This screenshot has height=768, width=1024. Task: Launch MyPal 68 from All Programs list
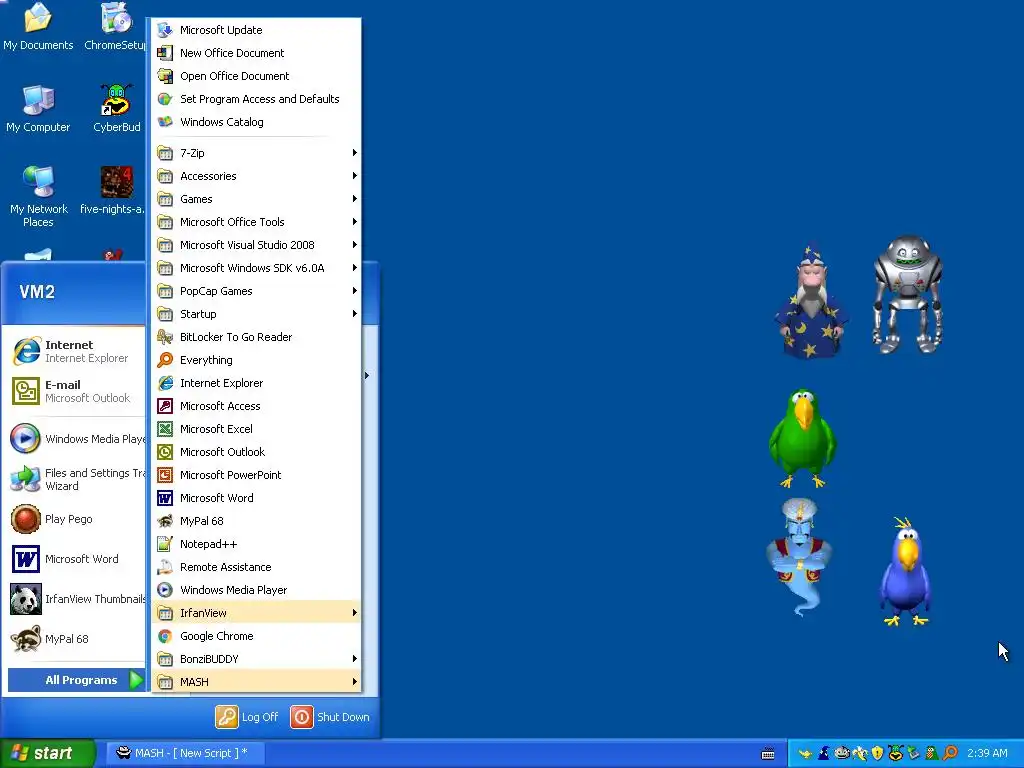click(256, 521)
